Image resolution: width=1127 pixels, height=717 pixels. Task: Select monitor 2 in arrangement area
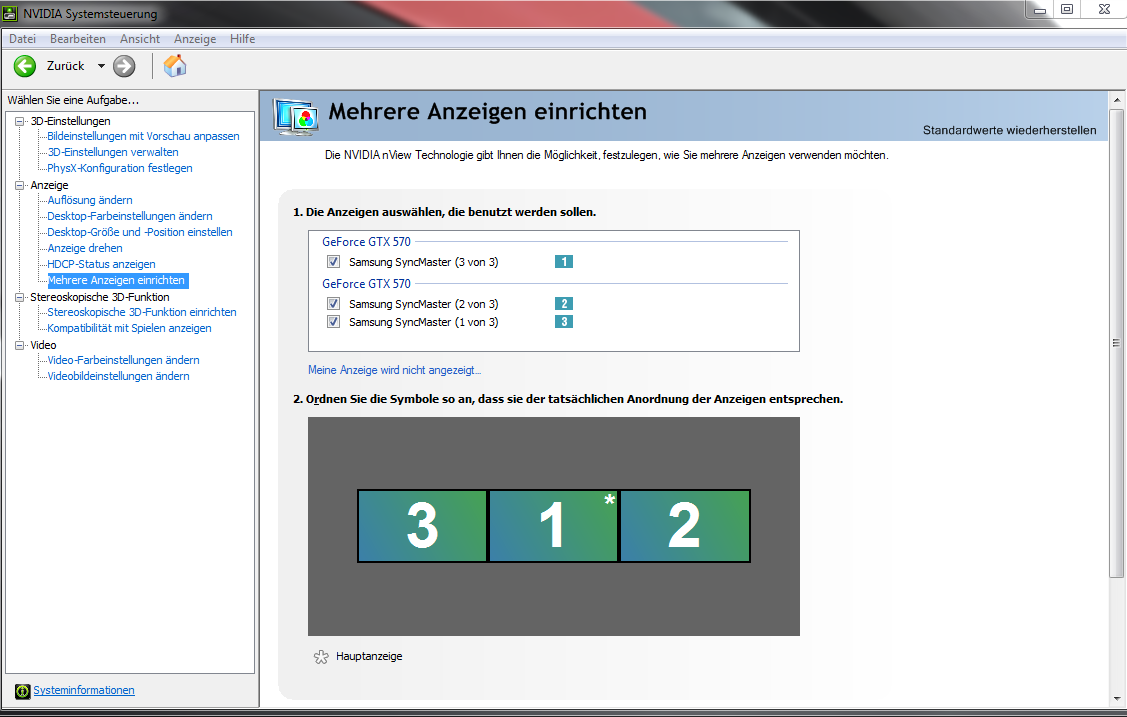[685, 526]
